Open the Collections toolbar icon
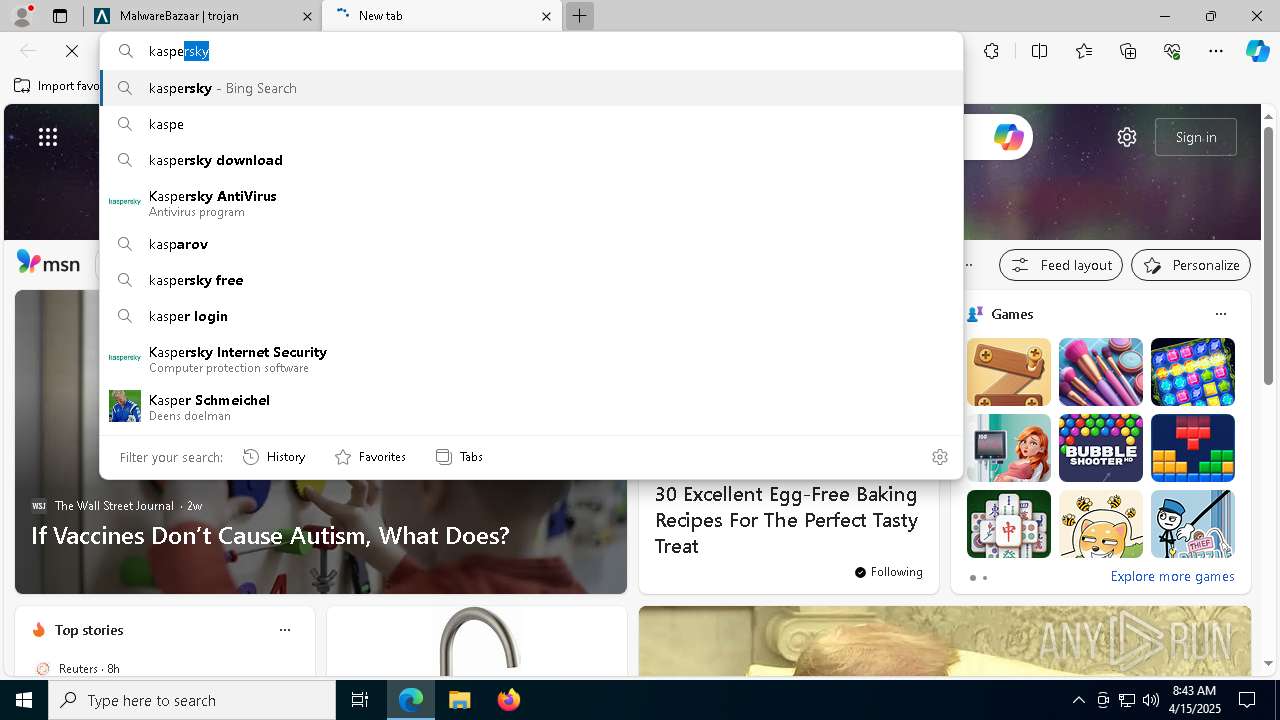 [1128, 51]
